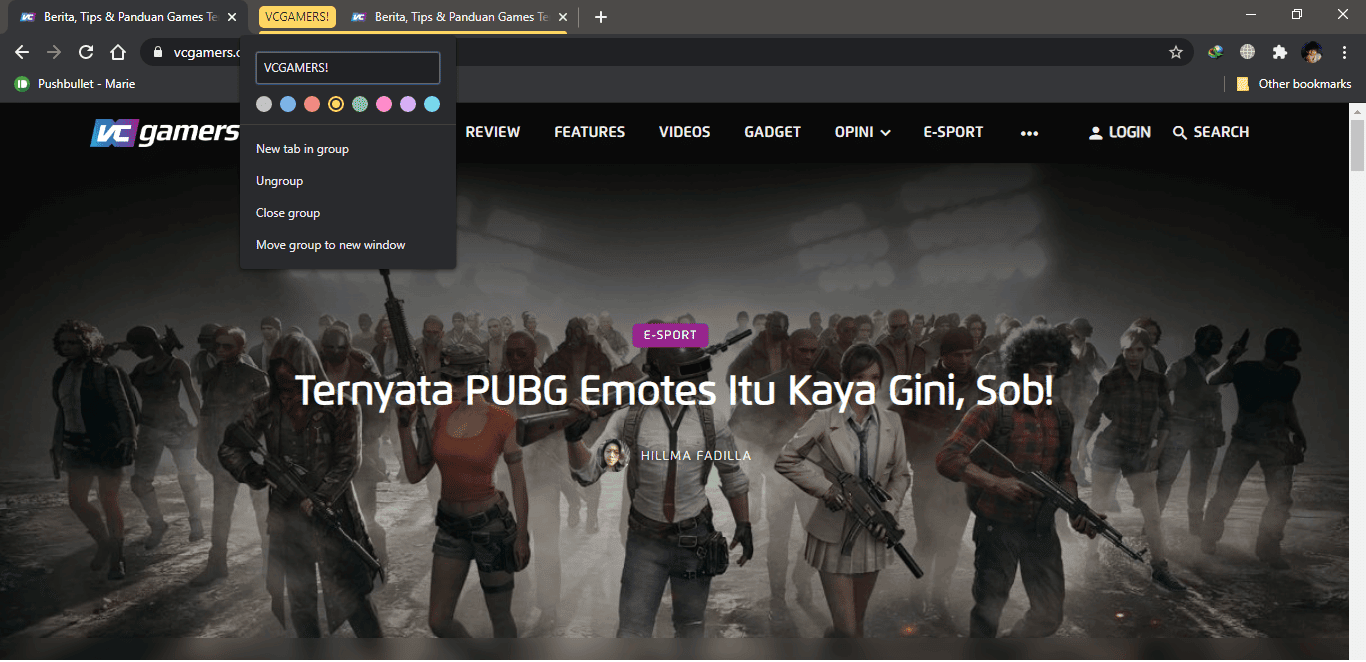1366x662 pixels.
Task: Reload the current page
Action: tap(86, 52)
